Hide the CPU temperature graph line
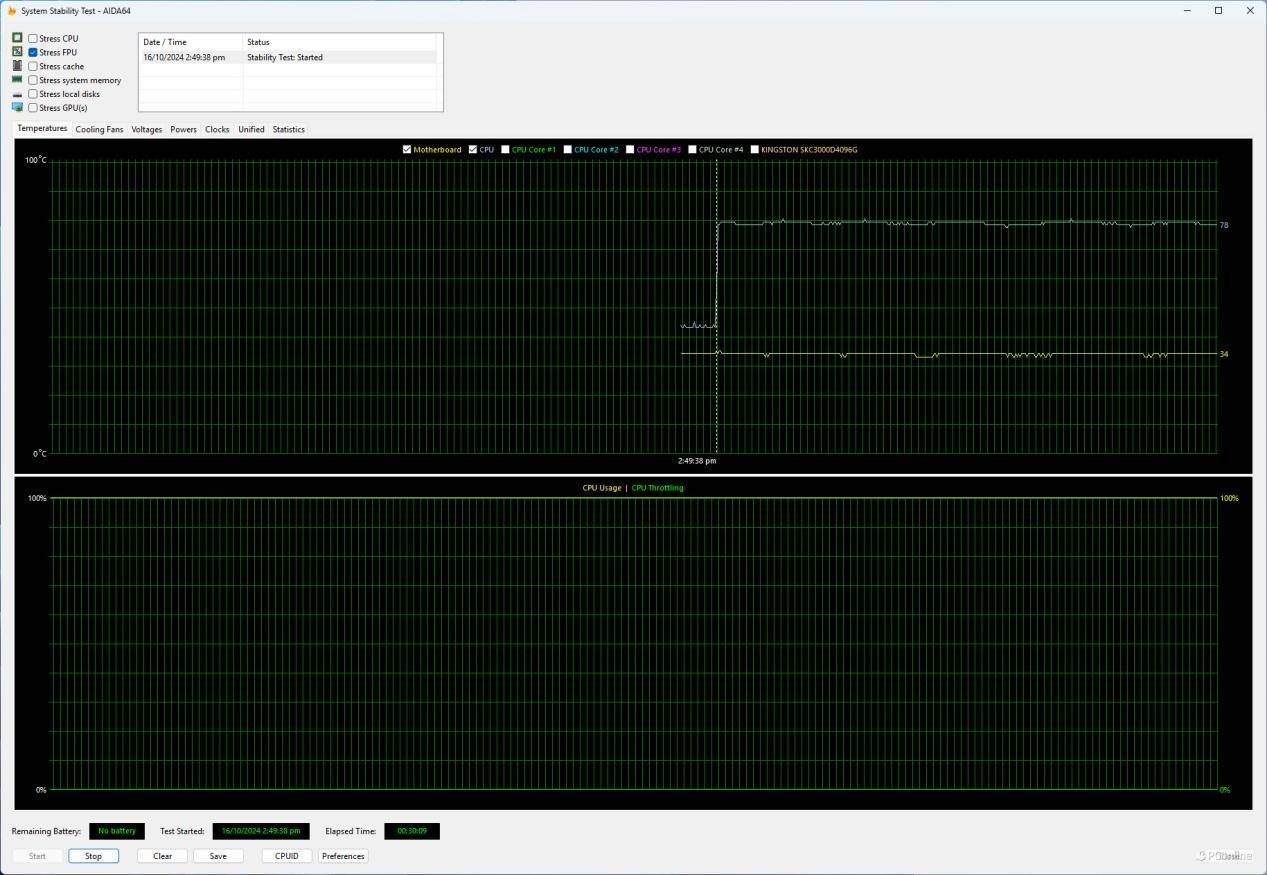The image size is (1267, 875). [472, 150]
